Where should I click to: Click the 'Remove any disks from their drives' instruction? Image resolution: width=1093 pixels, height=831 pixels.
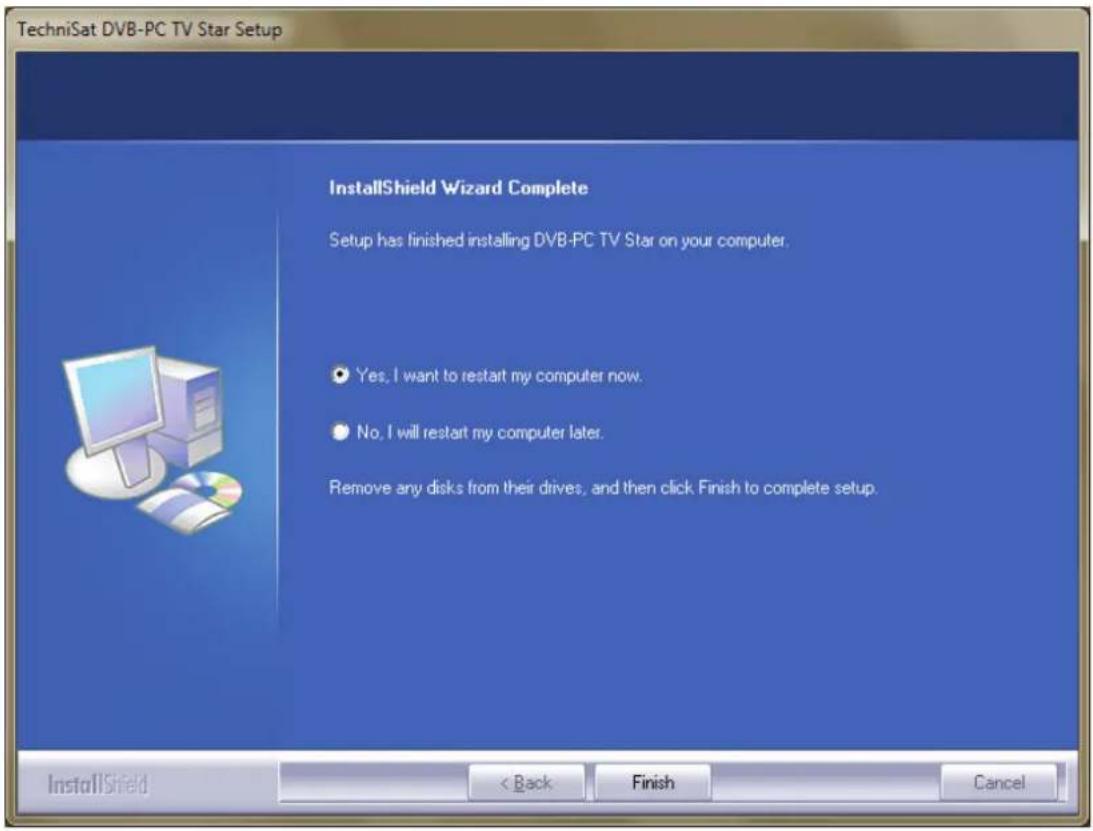pyautogui.click(x=455, y=487)
